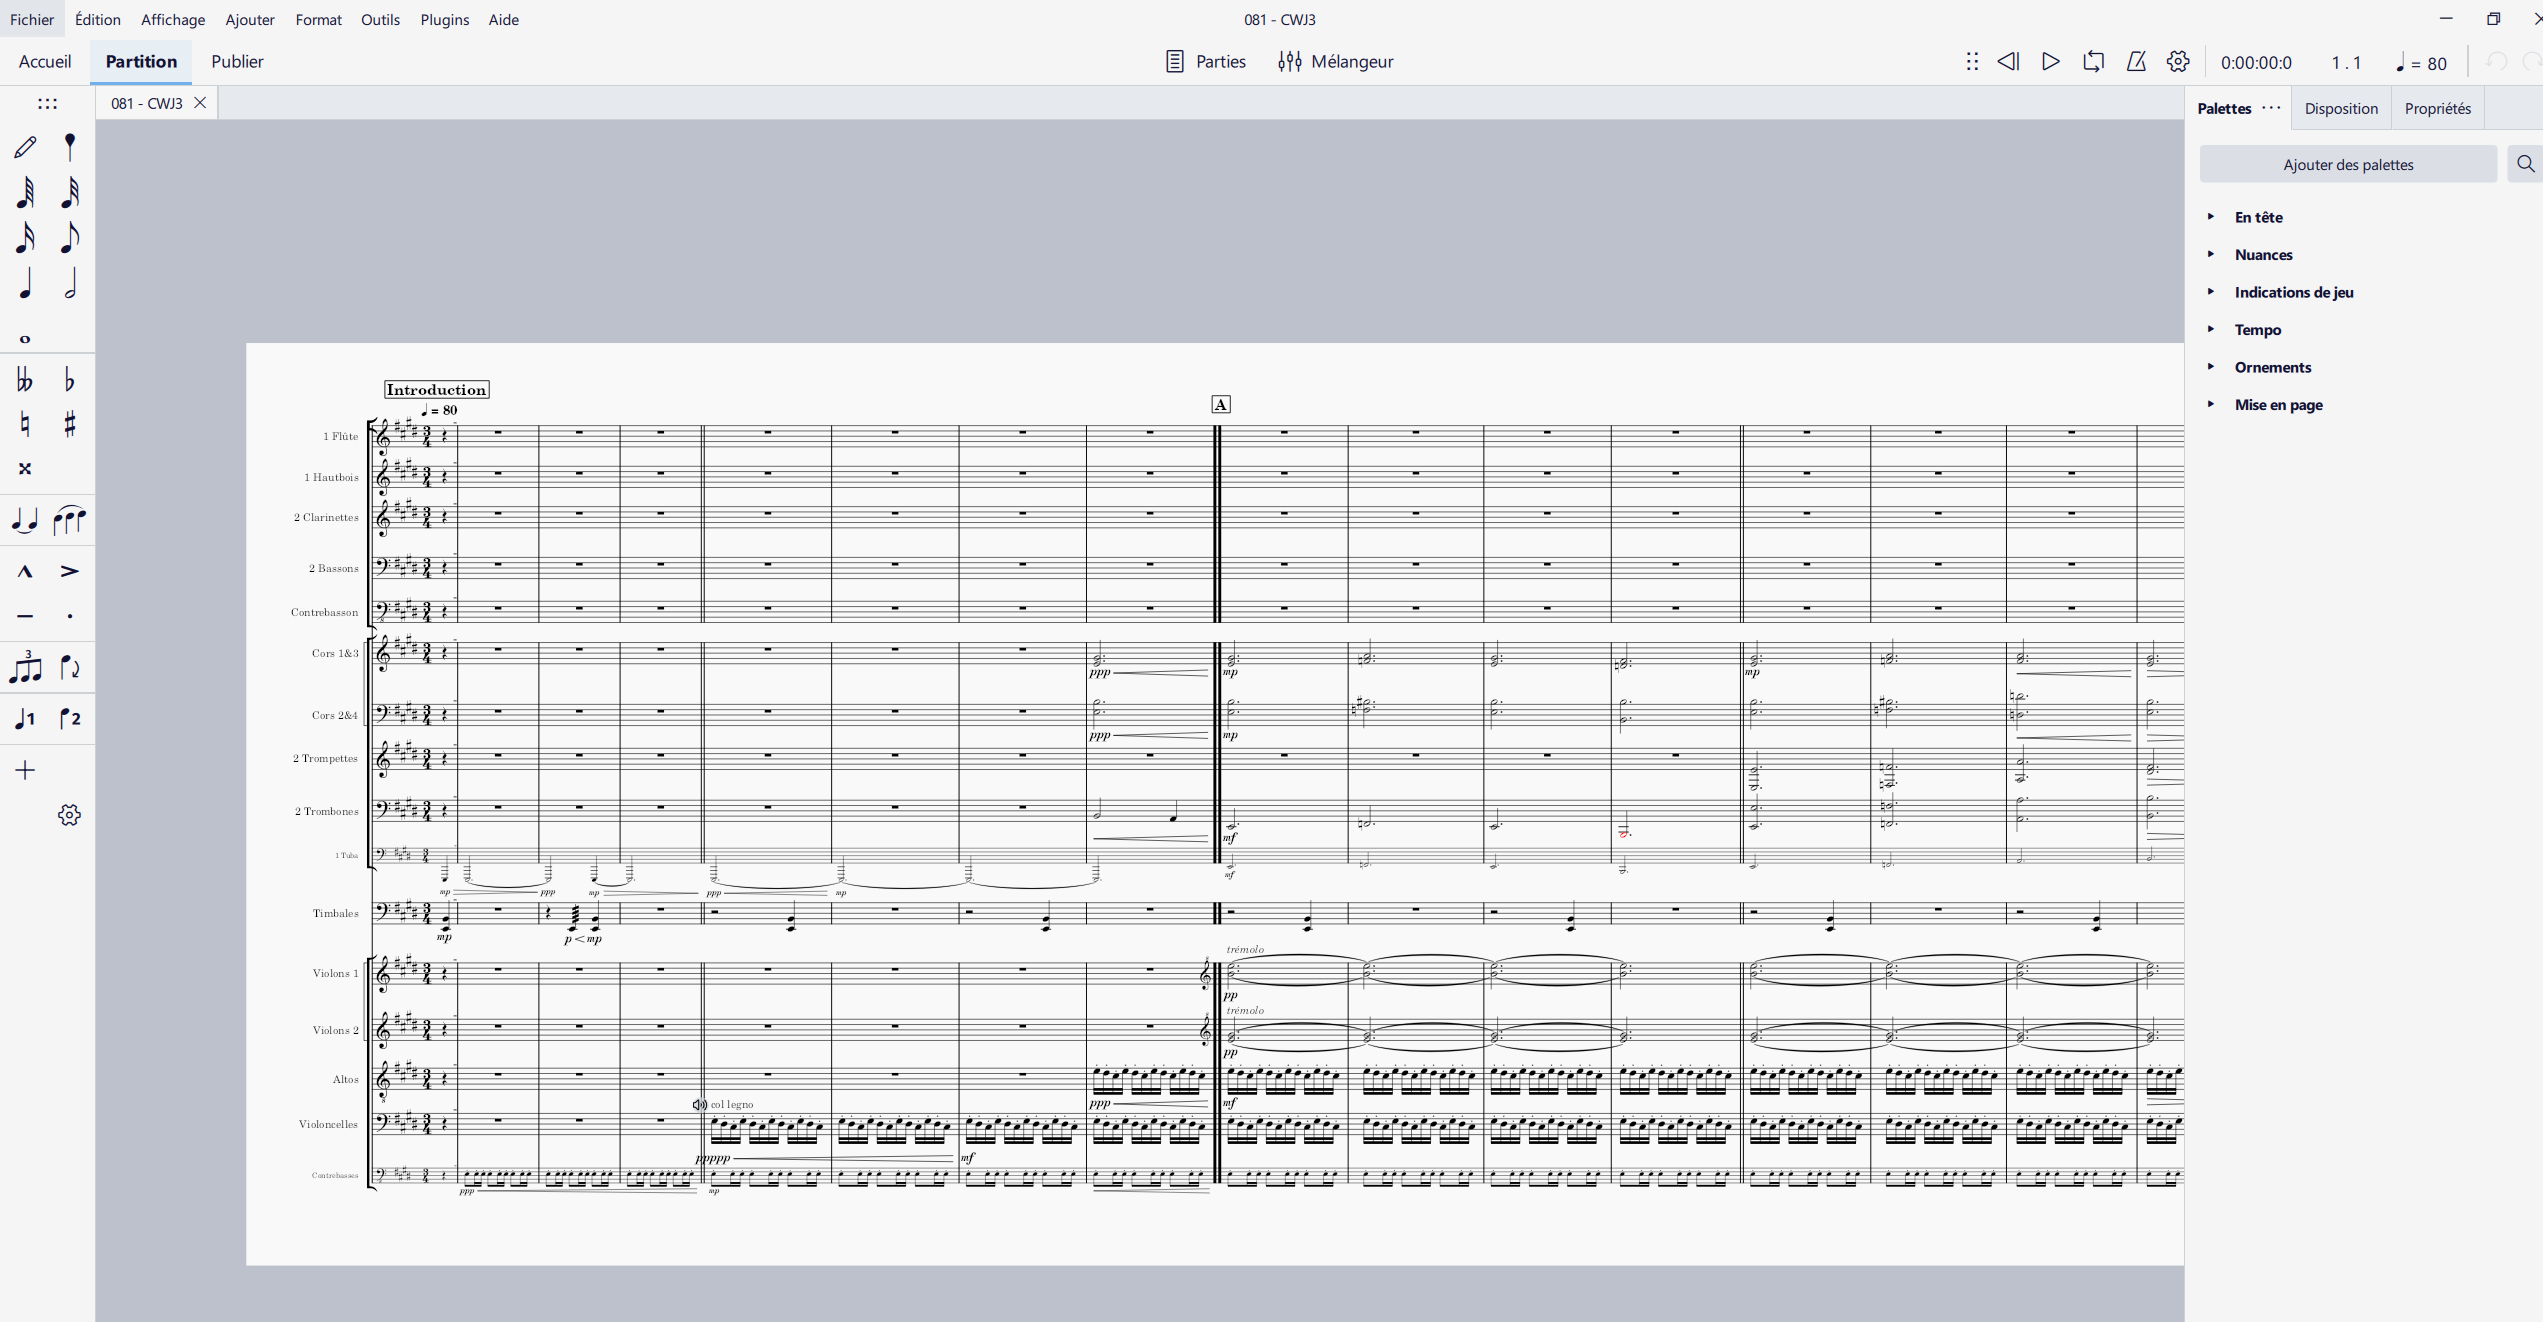This screenshot has height=1322, width=2543.
Task: Add a tie to selected note
Action: 25,520
